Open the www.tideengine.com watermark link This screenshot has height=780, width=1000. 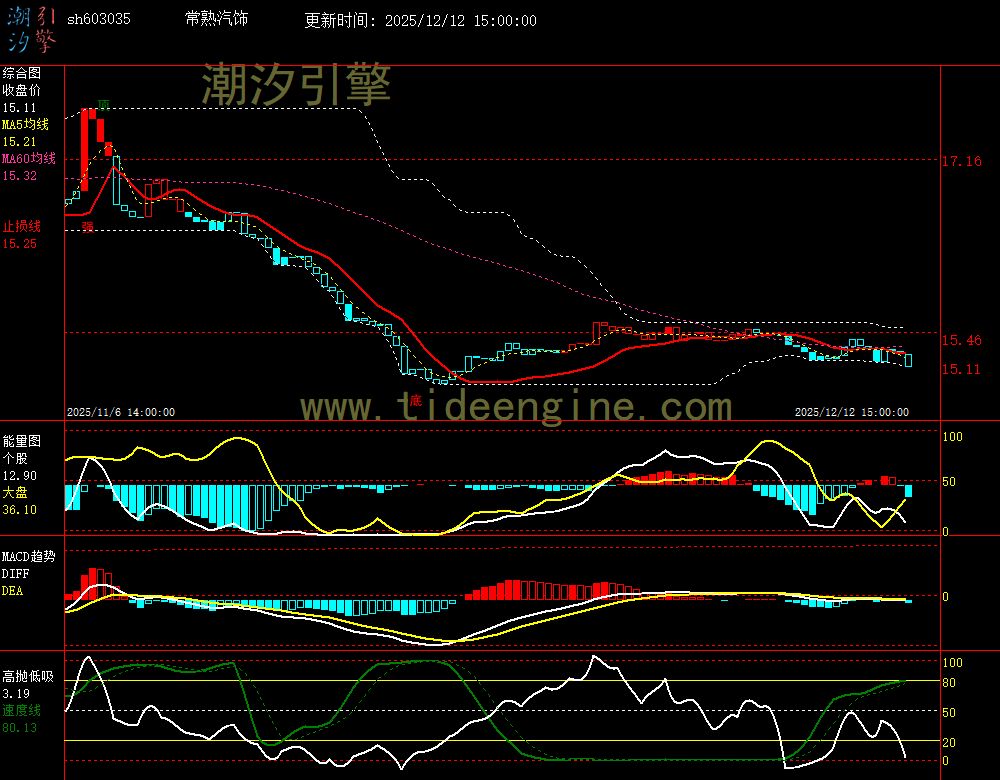point(513,406)
